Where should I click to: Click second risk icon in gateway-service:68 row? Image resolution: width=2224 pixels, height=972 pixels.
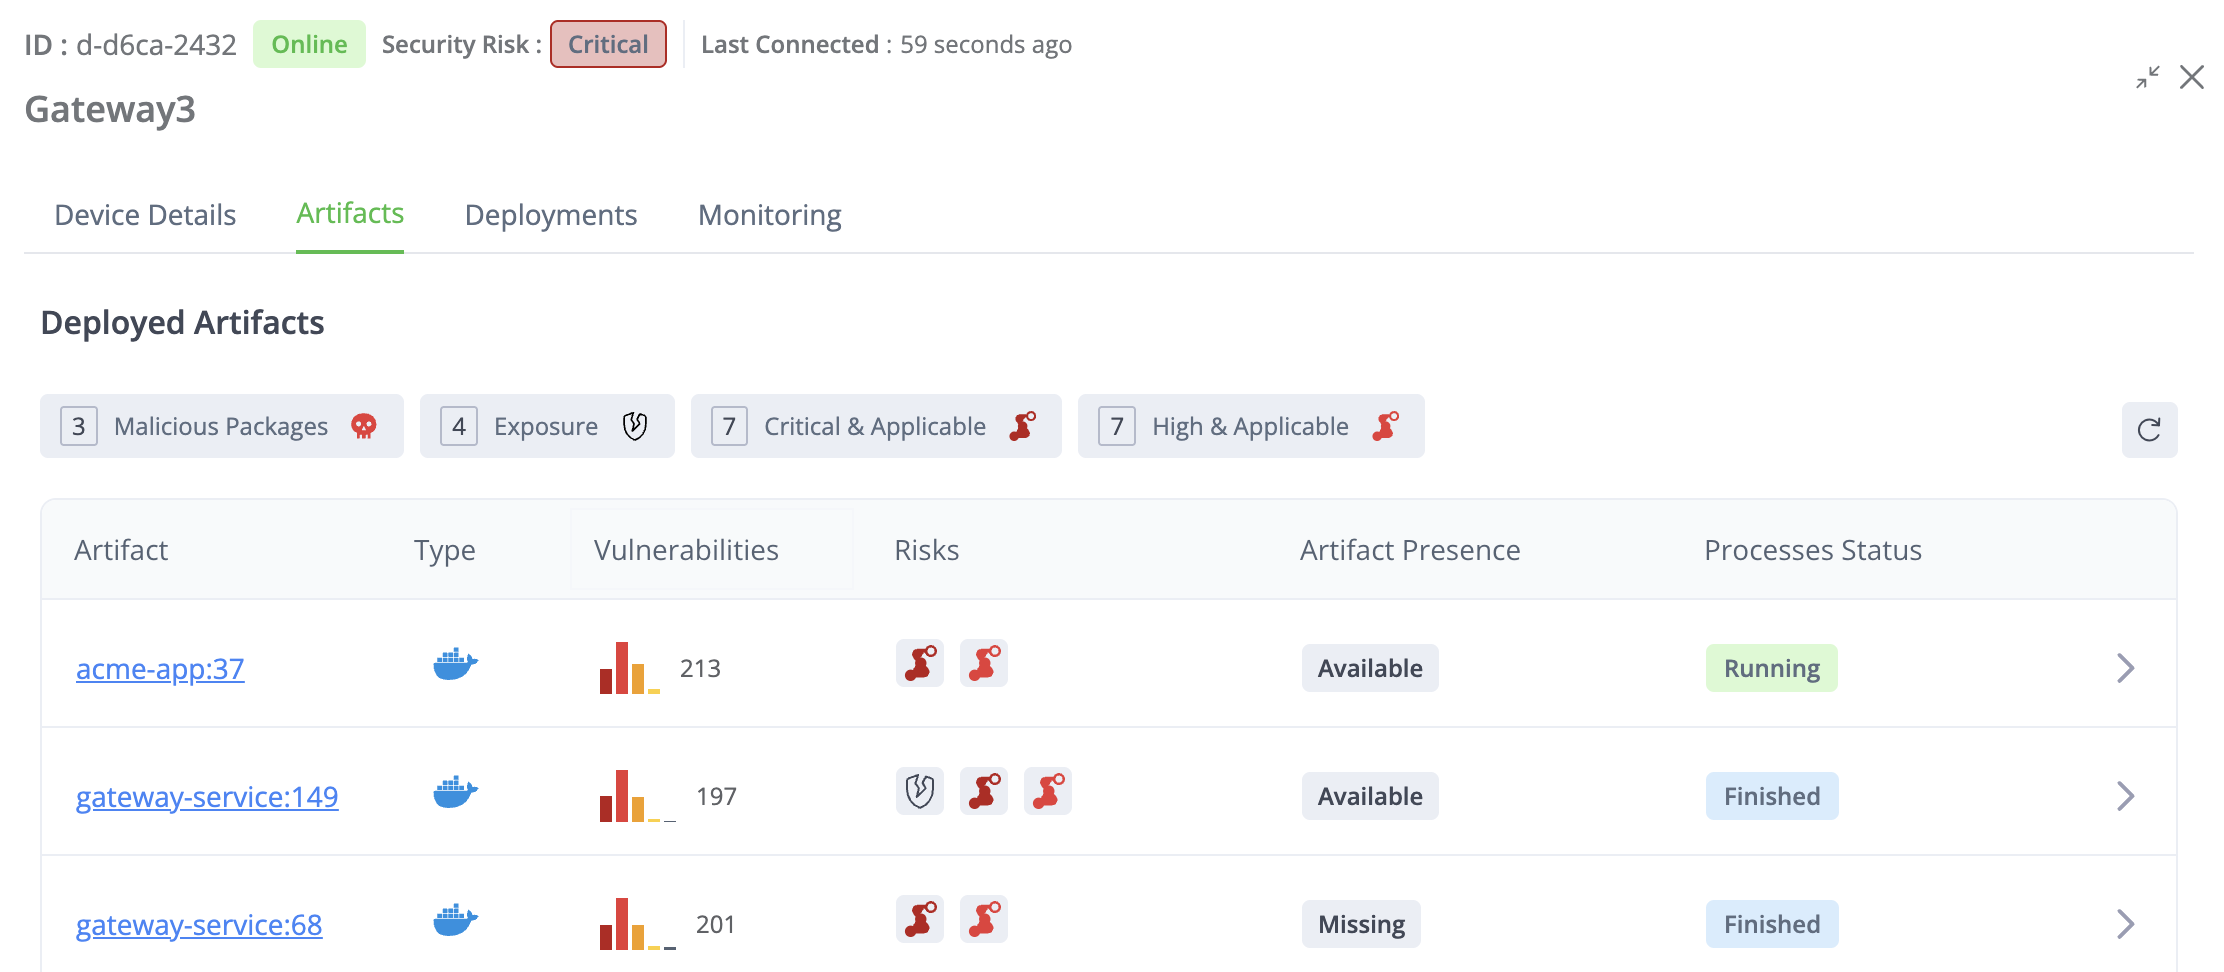coord(984,920)
